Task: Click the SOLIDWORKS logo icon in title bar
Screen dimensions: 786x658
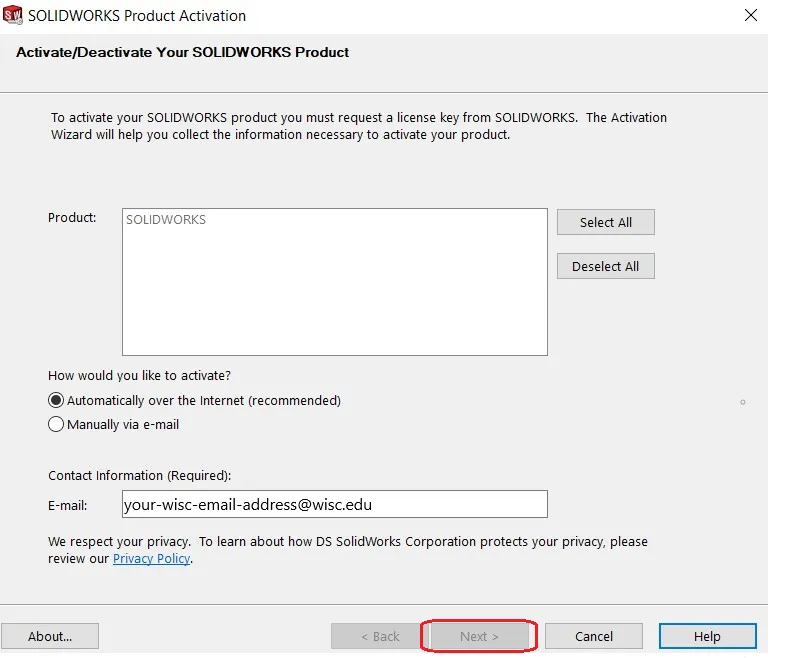Action: tap(13, 16)
